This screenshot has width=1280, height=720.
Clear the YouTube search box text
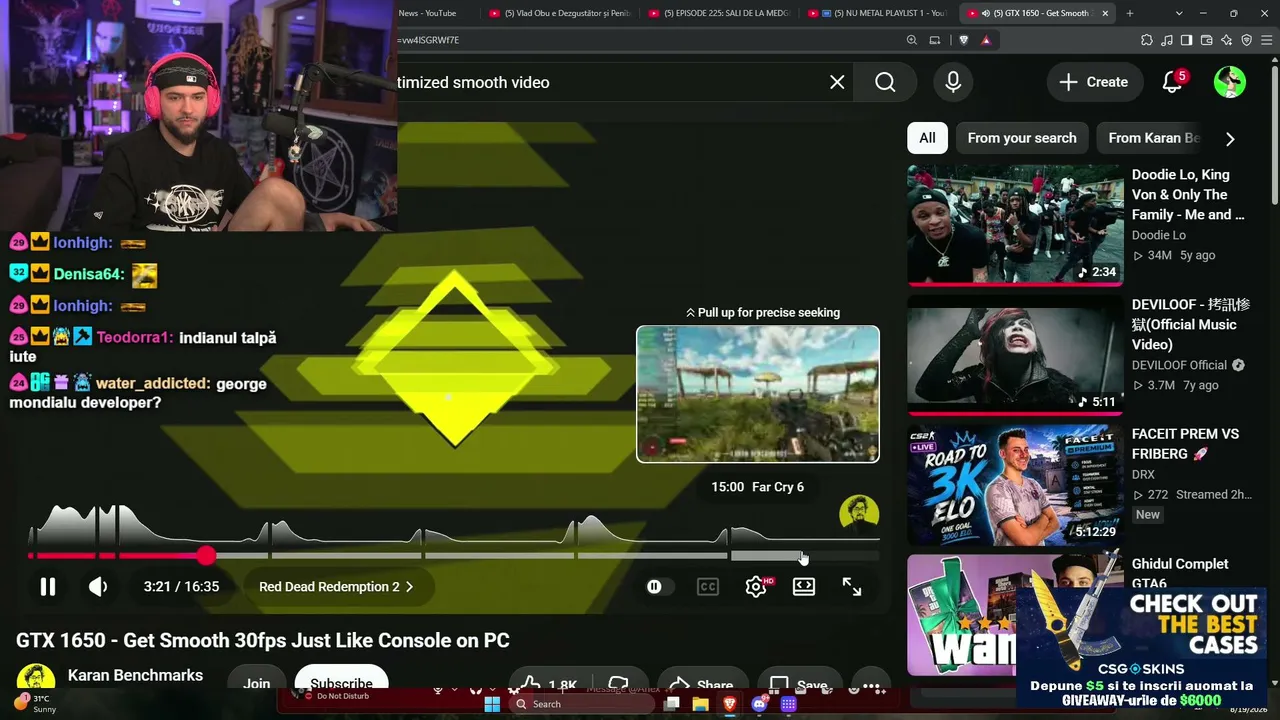click(x=837, y=82)
